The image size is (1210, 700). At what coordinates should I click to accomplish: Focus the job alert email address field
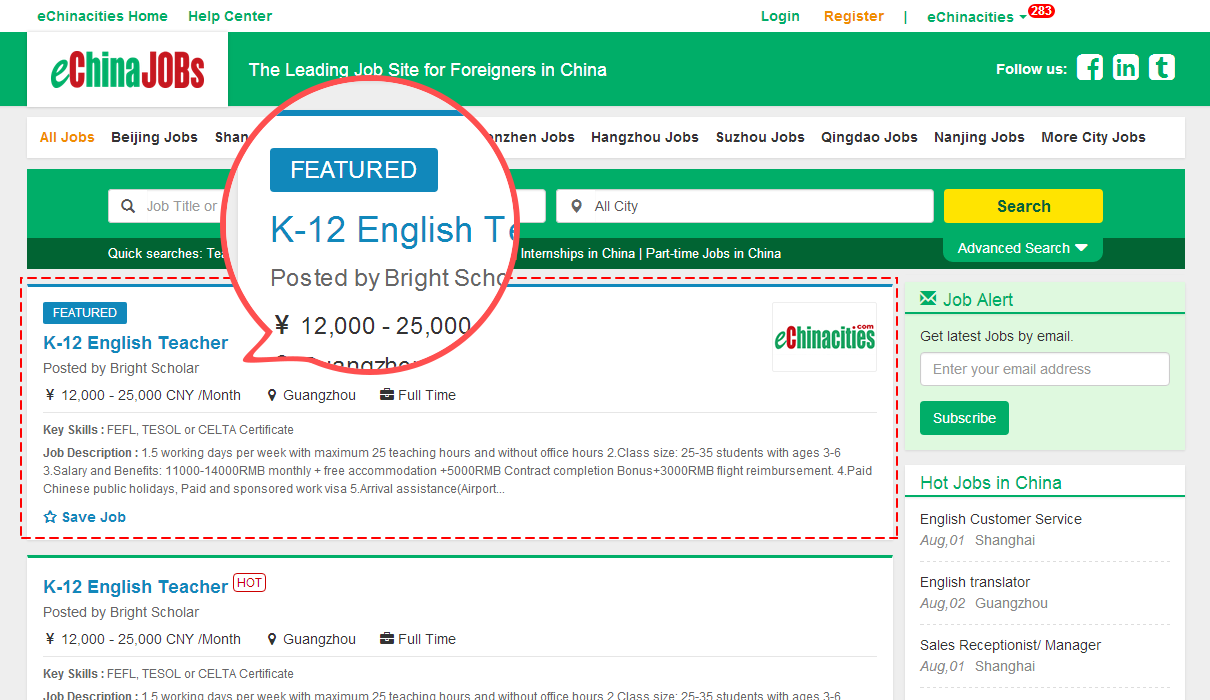[x=1045, y=369]
